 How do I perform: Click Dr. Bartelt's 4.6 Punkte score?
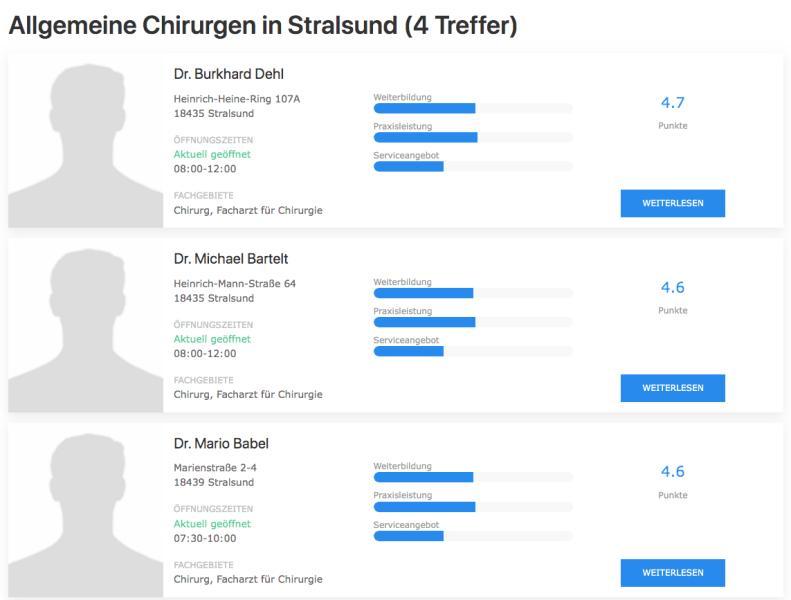672,288
